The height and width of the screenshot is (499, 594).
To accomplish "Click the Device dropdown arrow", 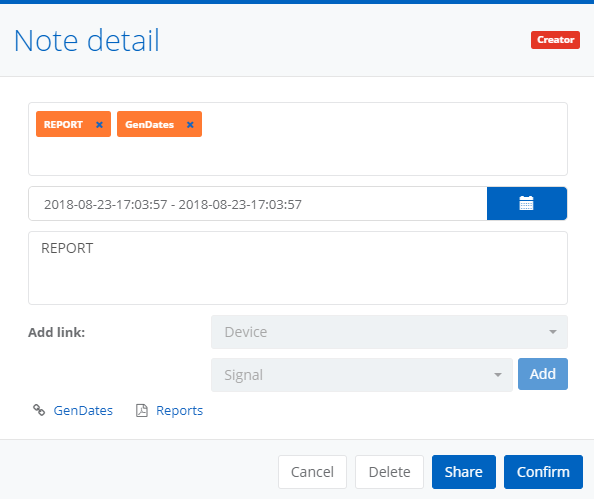I will [553, 332].
